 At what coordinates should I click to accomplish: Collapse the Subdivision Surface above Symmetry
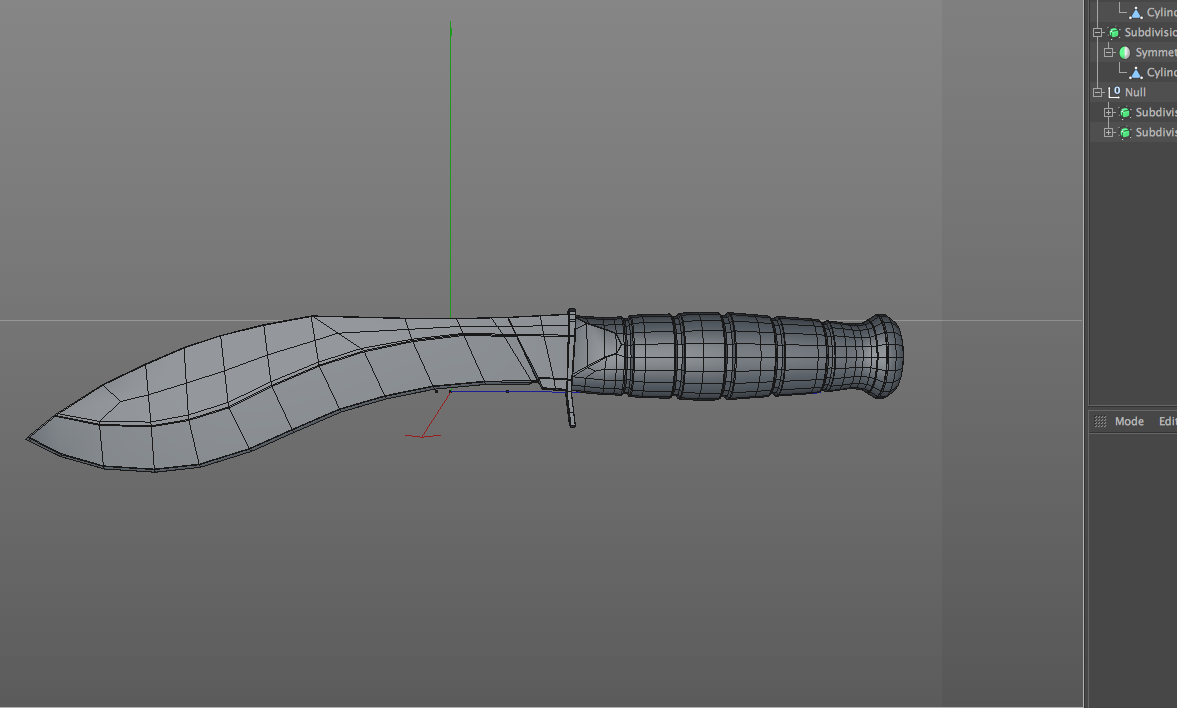[1097, 32]
